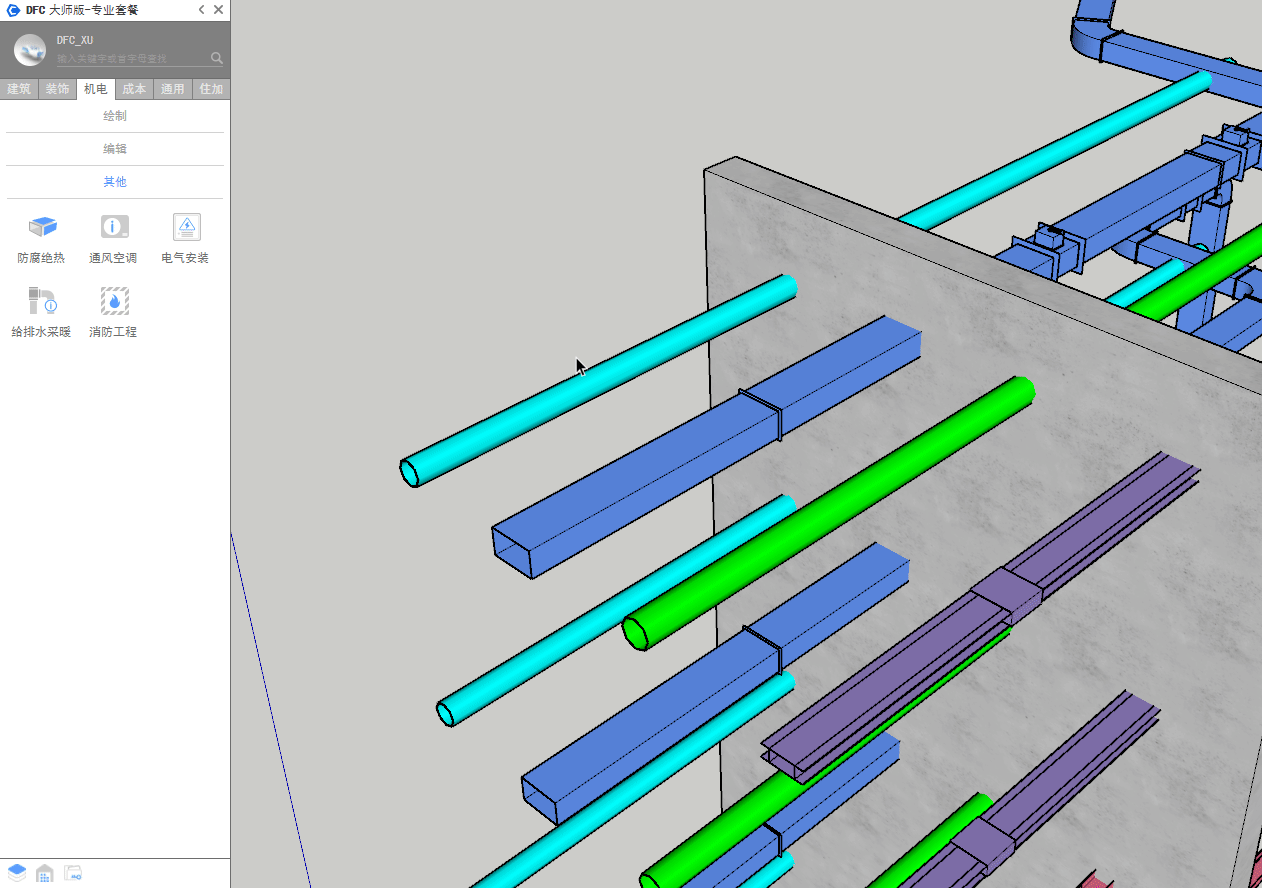Image resolution: width=1262 pixels, height=888 pixels.
Task: Switch to the 建筑 tab
Action: click(19, 89)
